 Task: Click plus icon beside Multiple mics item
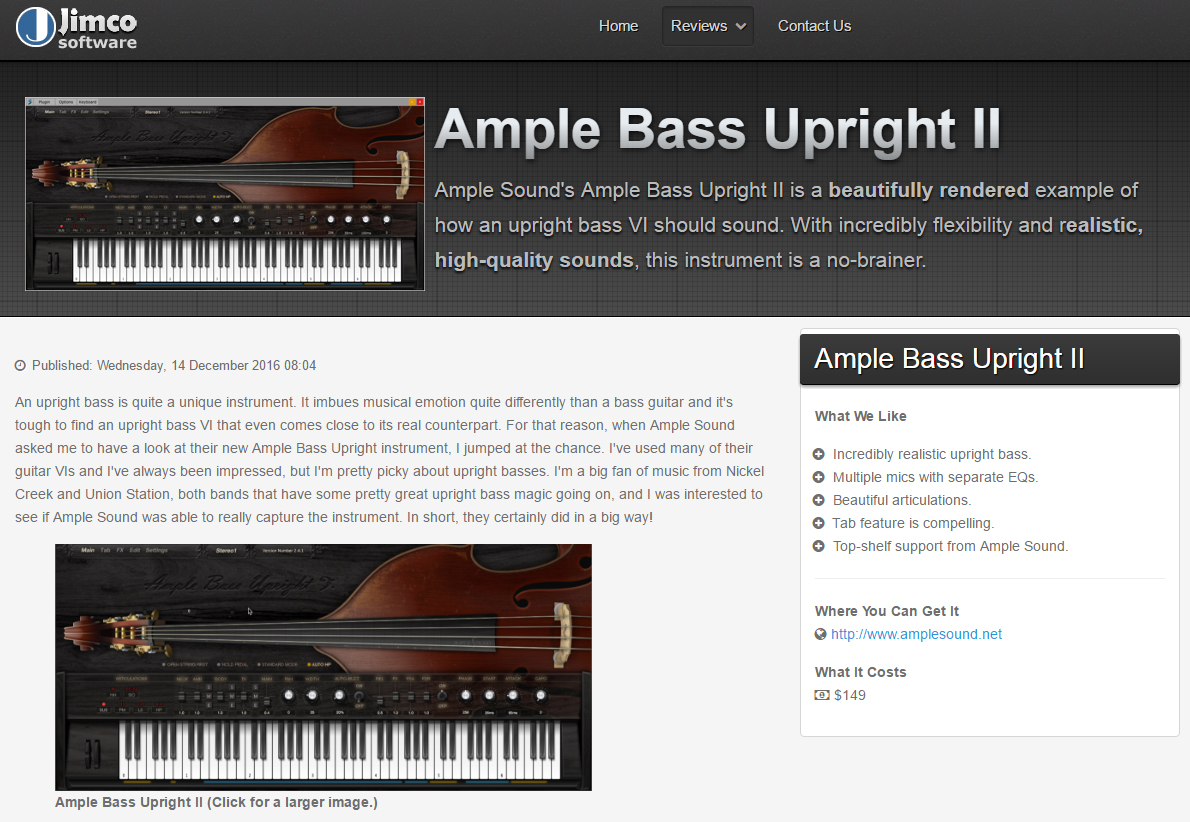point(819,477)
